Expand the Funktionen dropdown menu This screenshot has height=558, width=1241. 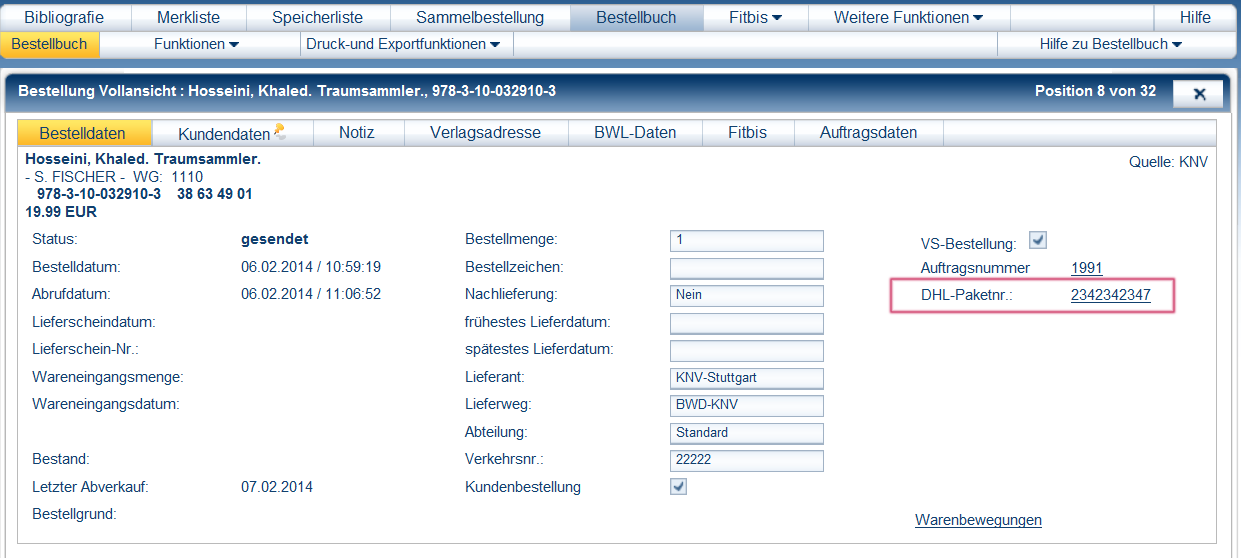[x=196, y=44]
